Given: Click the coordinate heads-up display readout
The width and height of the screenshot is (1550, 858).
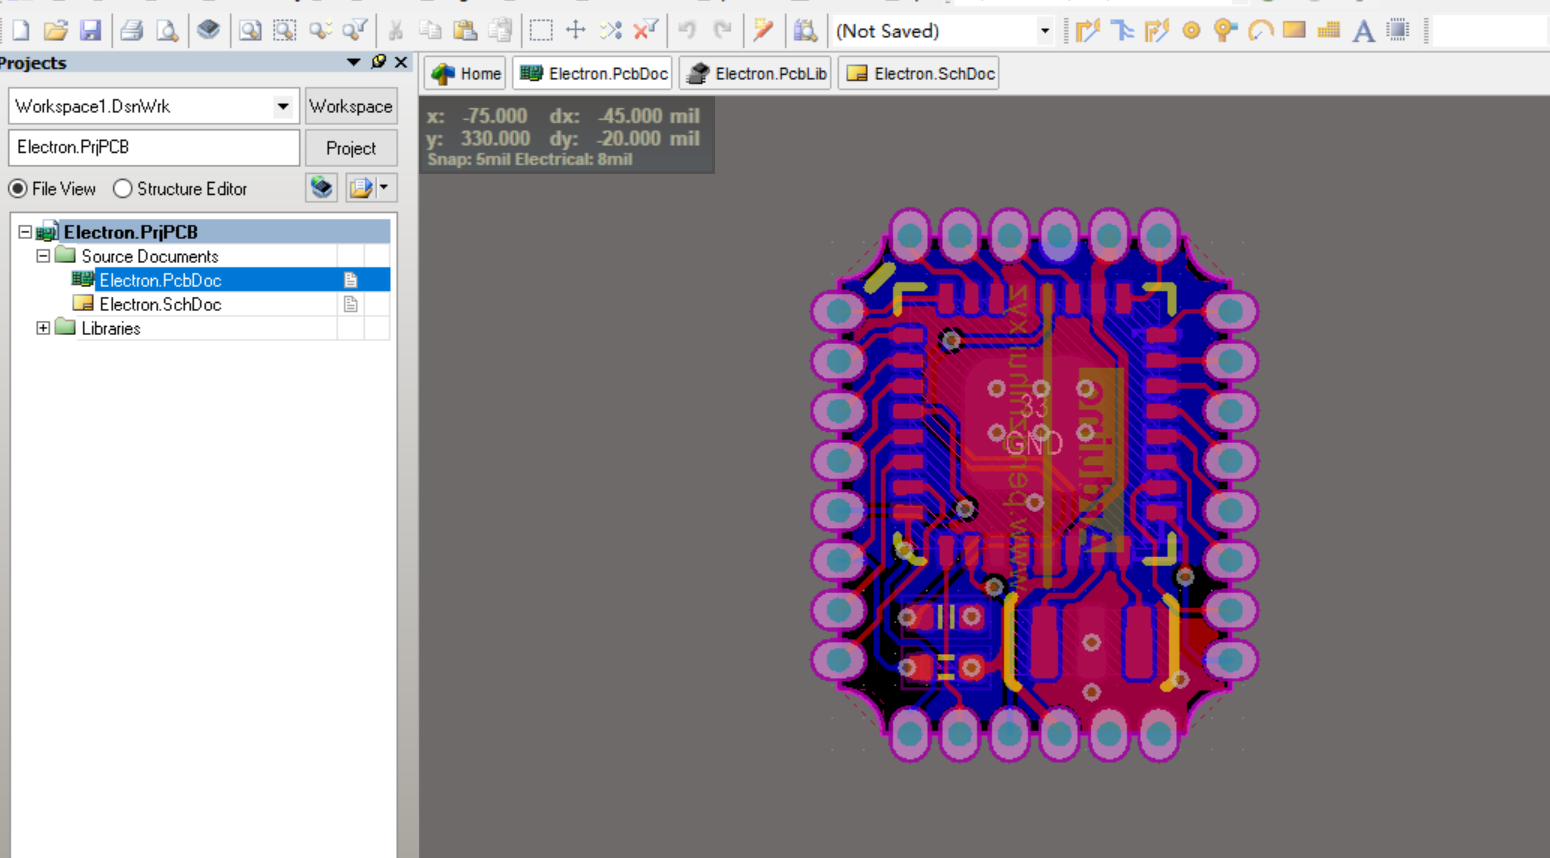Looking at the screenshot, I should pos(567,134).
